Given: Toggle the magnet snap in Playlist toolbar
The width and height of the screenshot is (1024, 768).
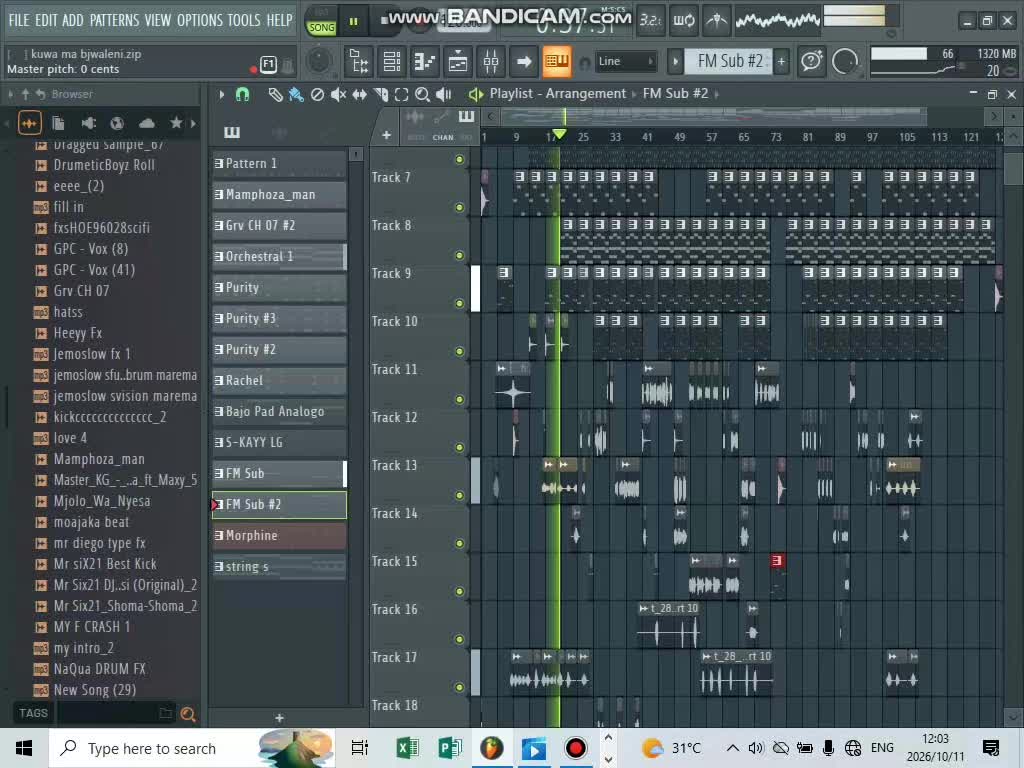Looking at the screenshot, I should (242, 95).
